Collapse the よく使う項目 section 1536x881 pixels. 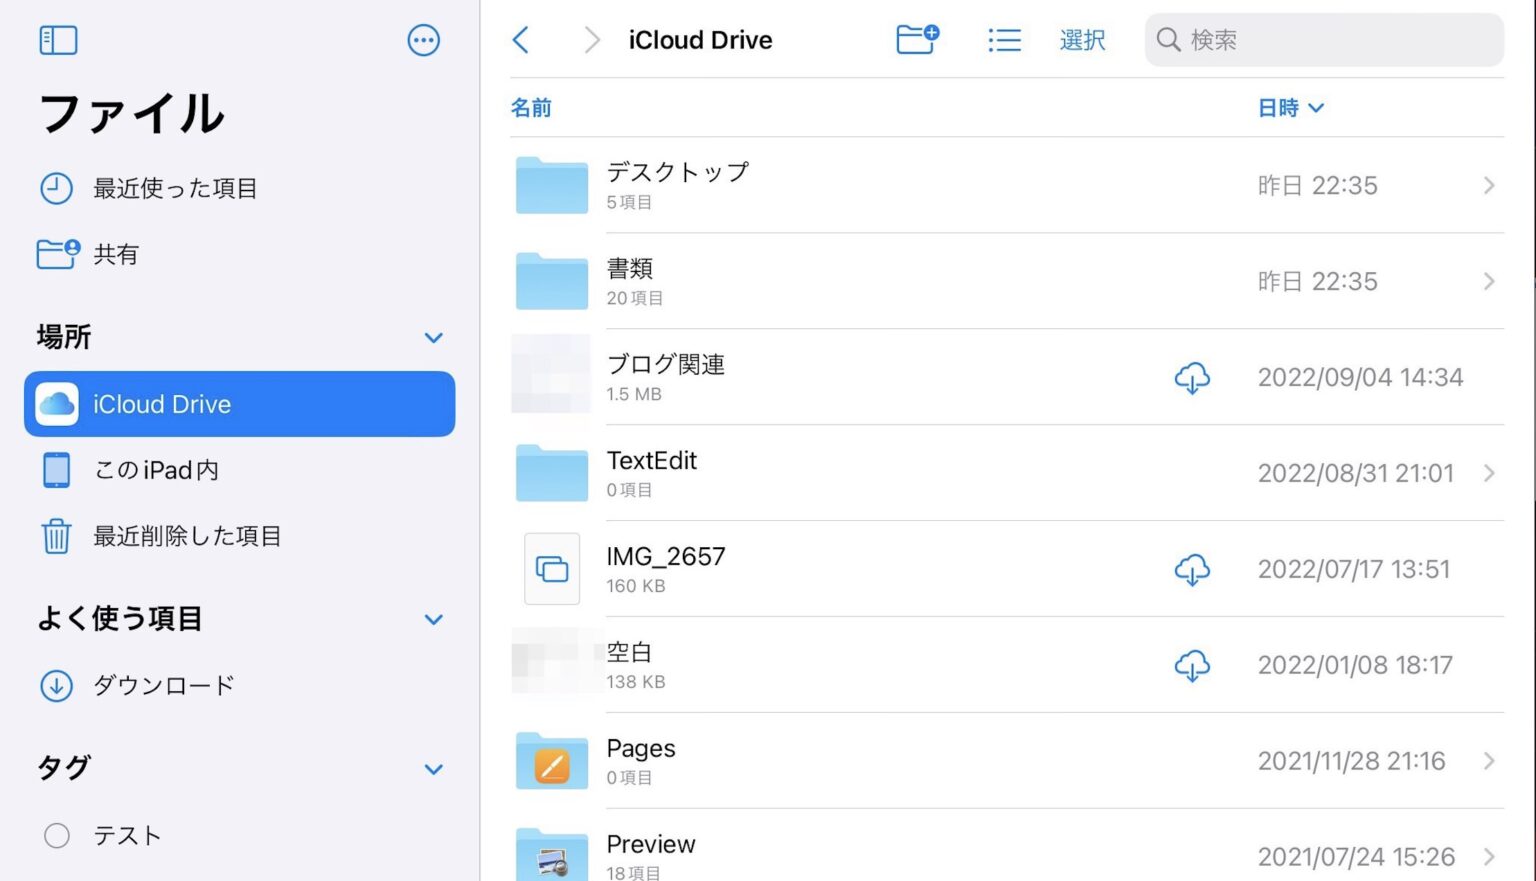pos(433,620)
